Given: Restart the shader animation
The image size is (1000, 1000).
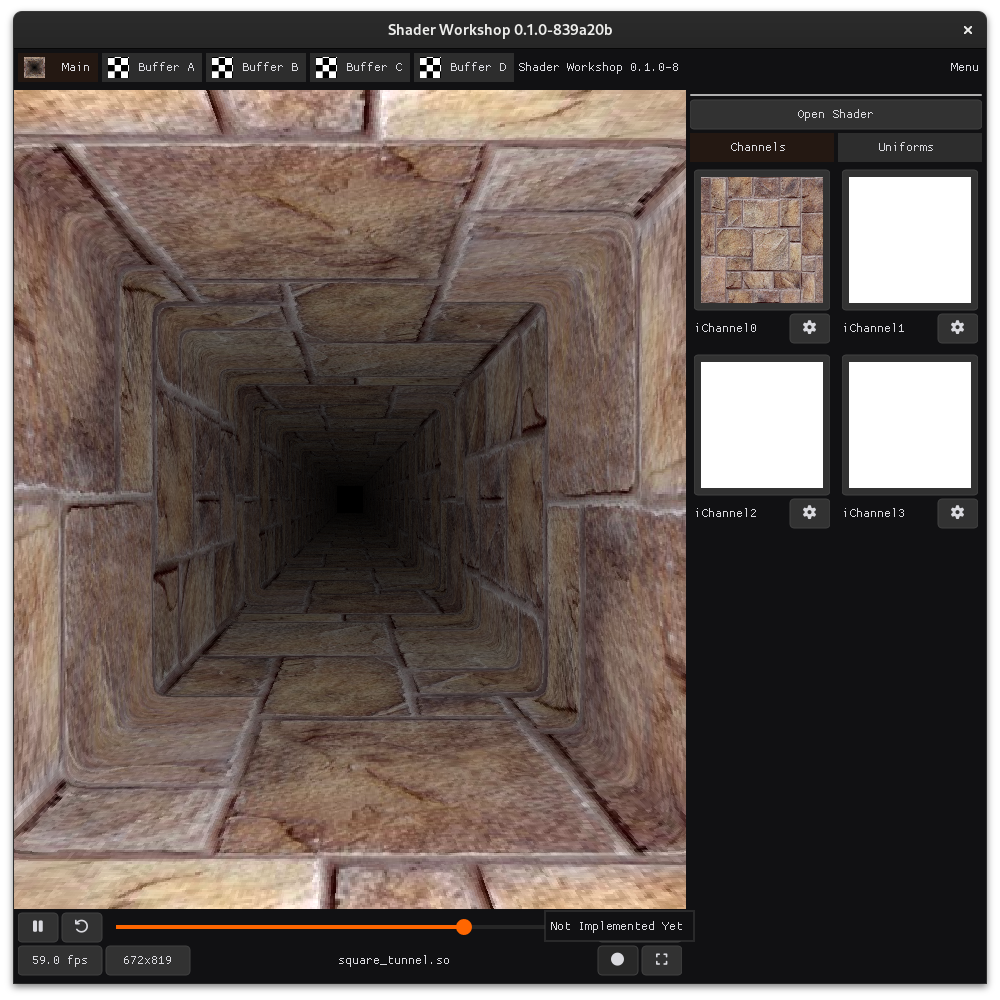Looking at the screenshot, I should (81, 927).
